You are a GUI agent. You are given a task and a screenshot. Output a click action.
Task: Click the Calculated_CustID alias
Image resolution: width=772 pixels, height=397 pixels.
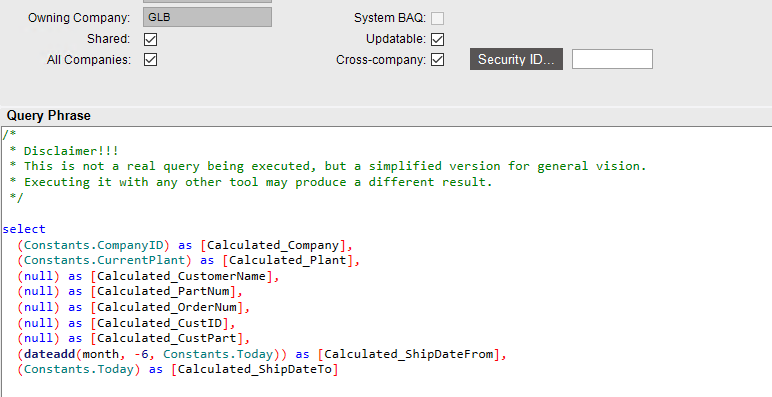click(160, 323)
